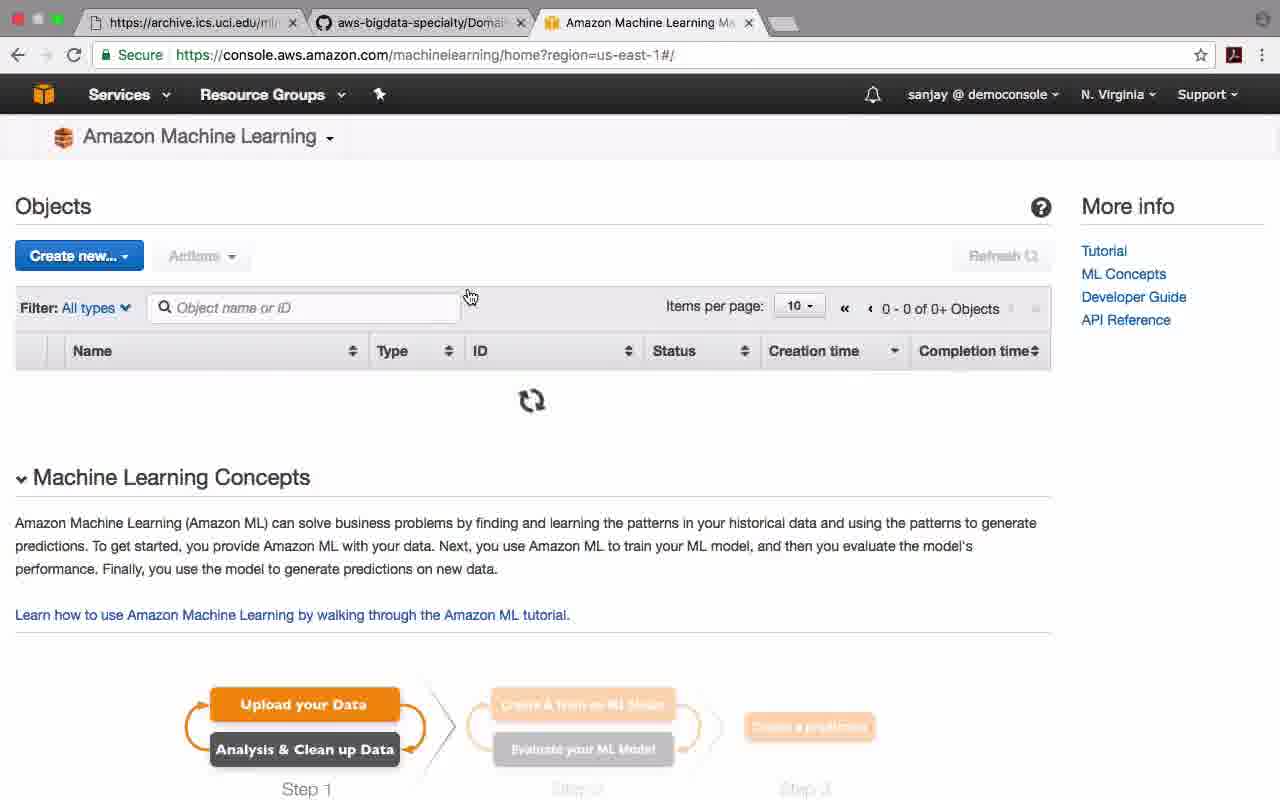Screen dimensions: 1280x800
Task: Click the Object name or ID search field
Action: point(304,308)
